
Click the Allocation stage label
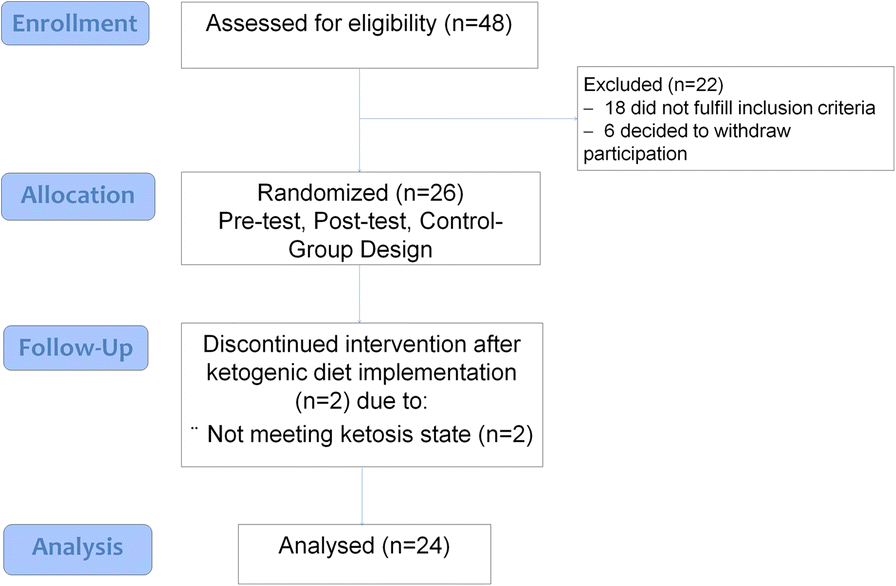pos(77,196)
